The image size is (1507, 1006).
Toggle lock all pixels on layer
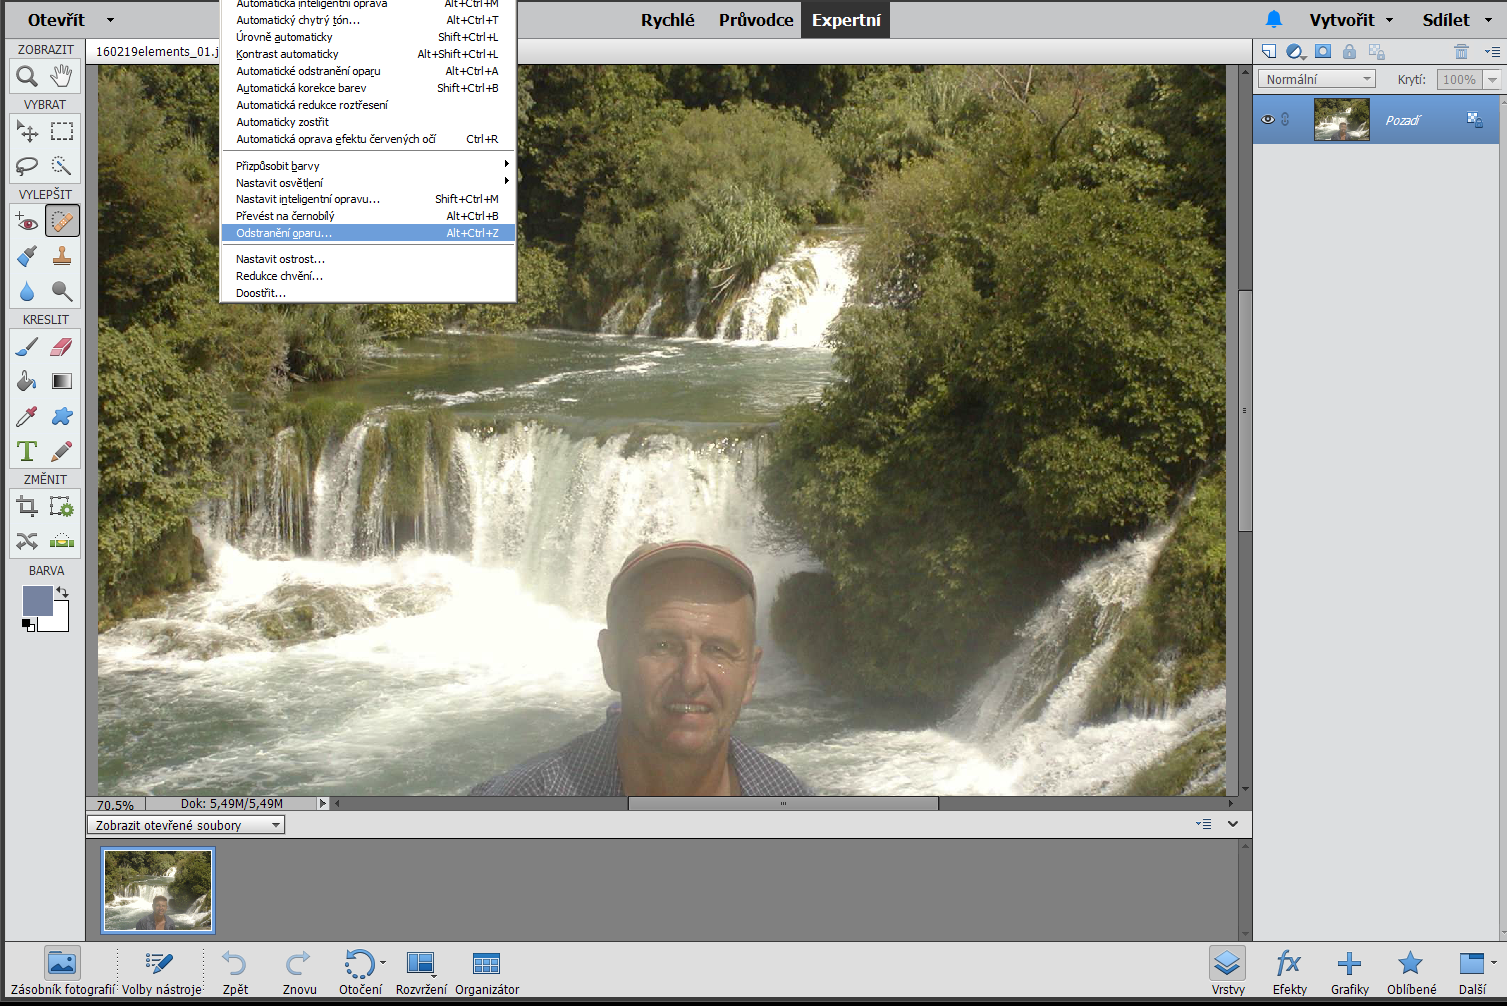[1349, 52]
